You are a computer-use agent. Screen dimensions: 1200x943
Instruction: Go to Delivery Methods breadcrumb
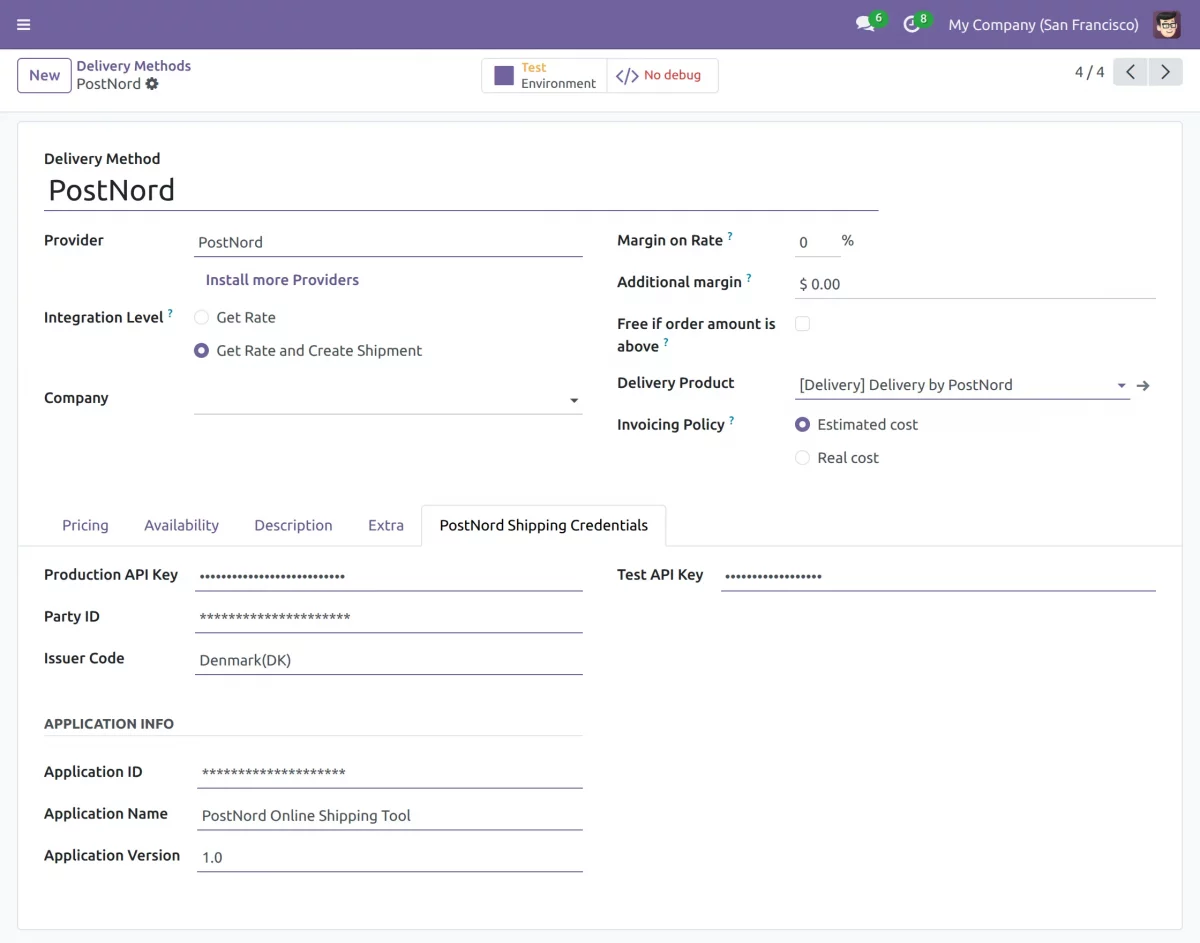pyautogui.click(x=134, y=66)
